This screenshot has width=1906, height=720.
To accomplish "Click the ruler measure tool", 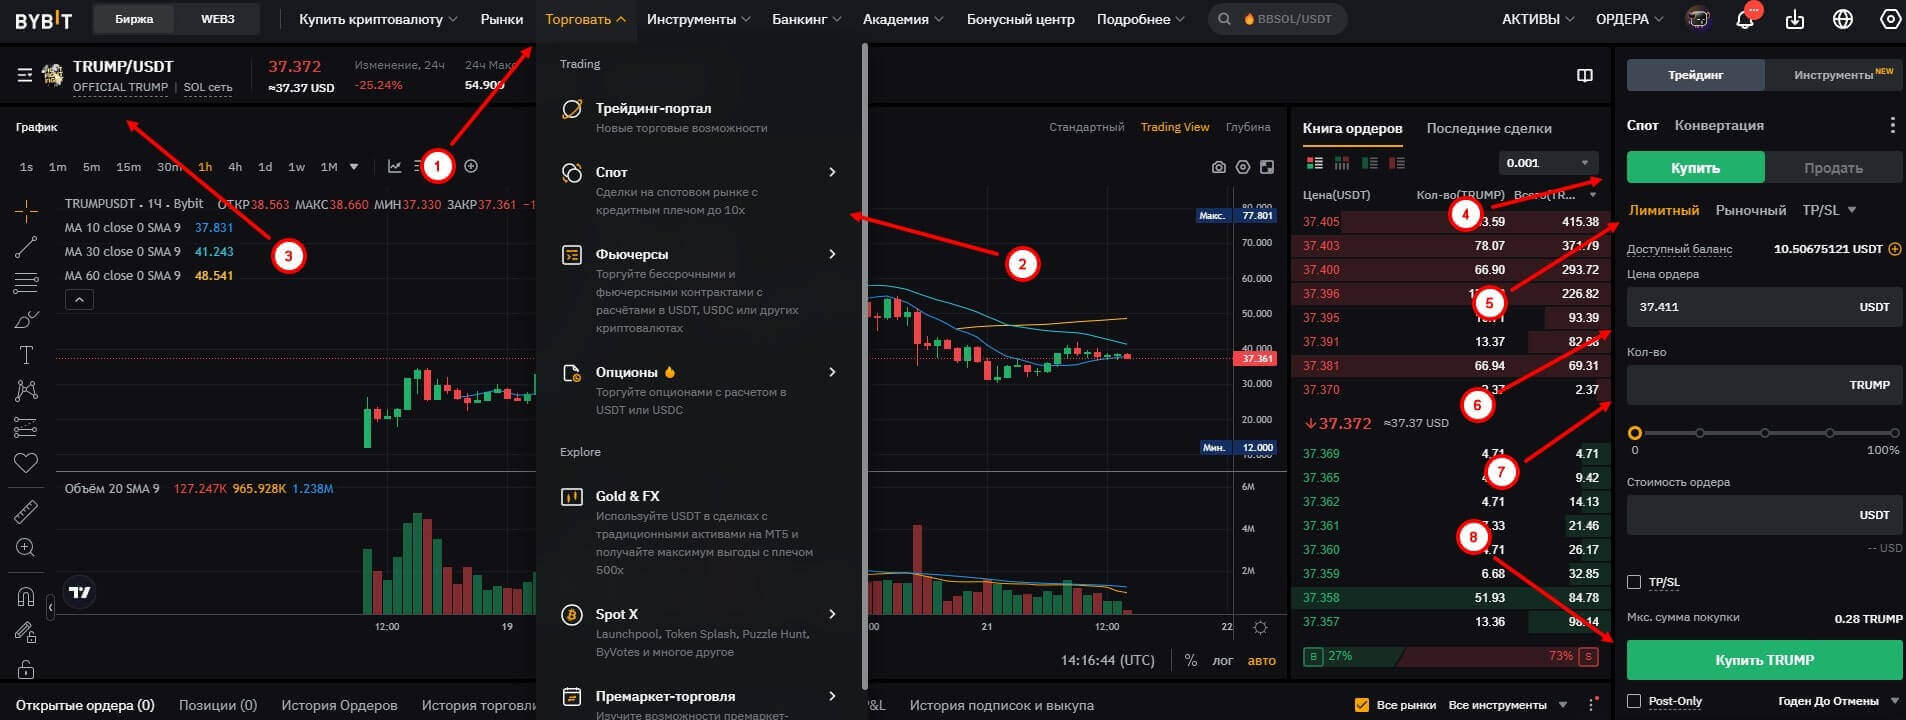I will click(x=26, y=512).
